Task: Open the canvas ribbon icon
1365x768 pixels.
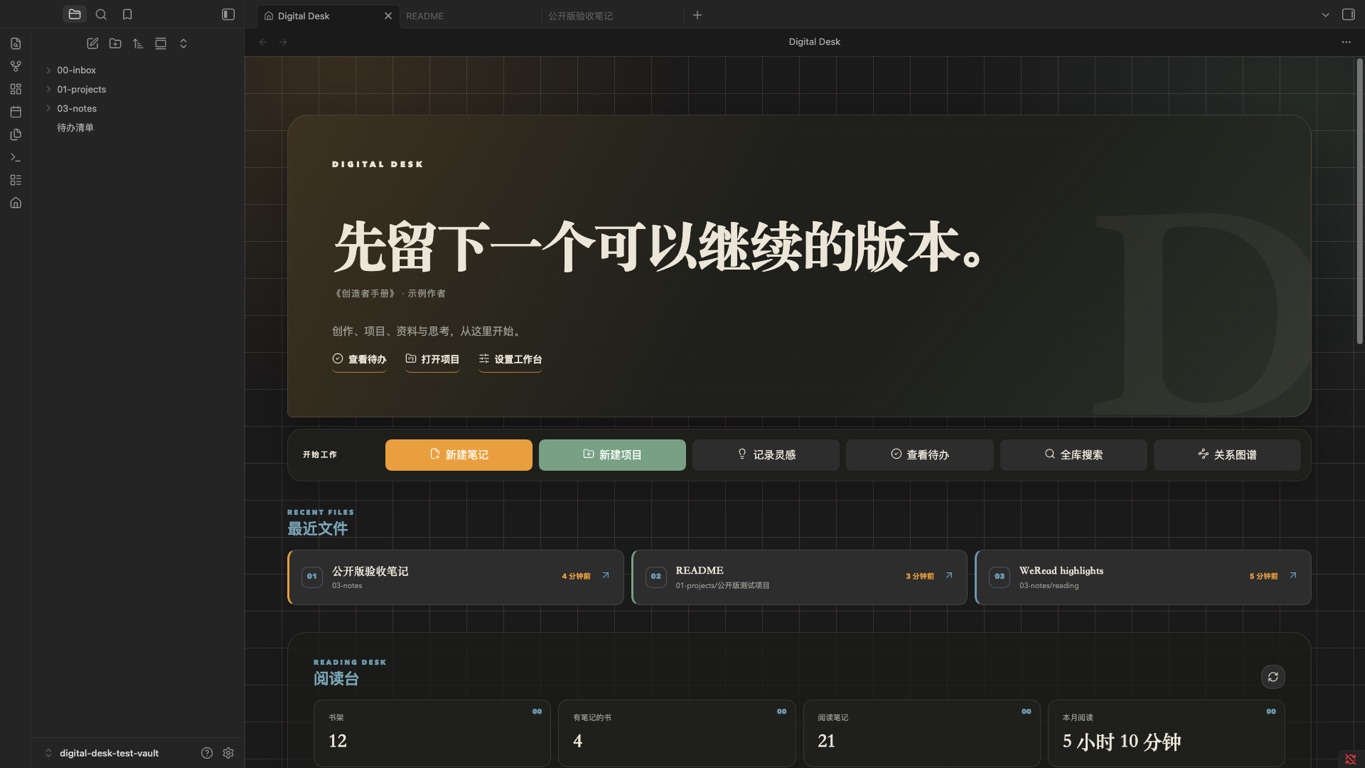Action: point(15,89)
